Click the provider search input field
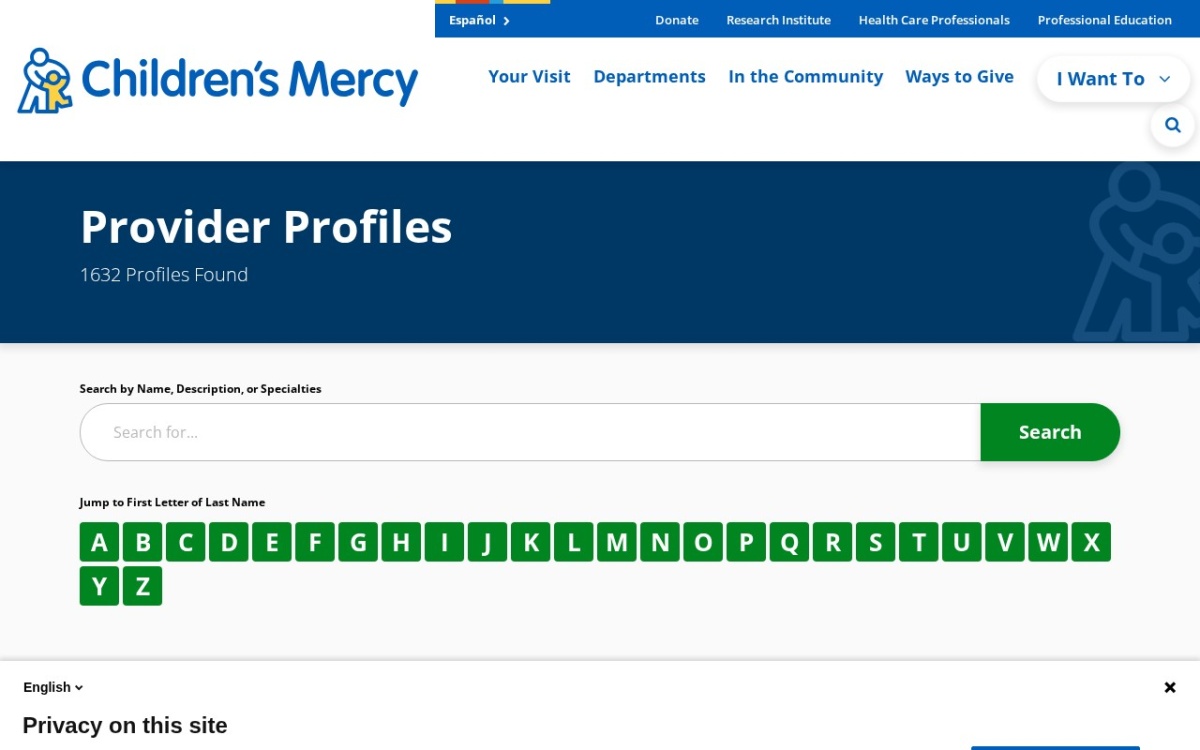Screen dimensions: 1200x750 pos(530,432)
